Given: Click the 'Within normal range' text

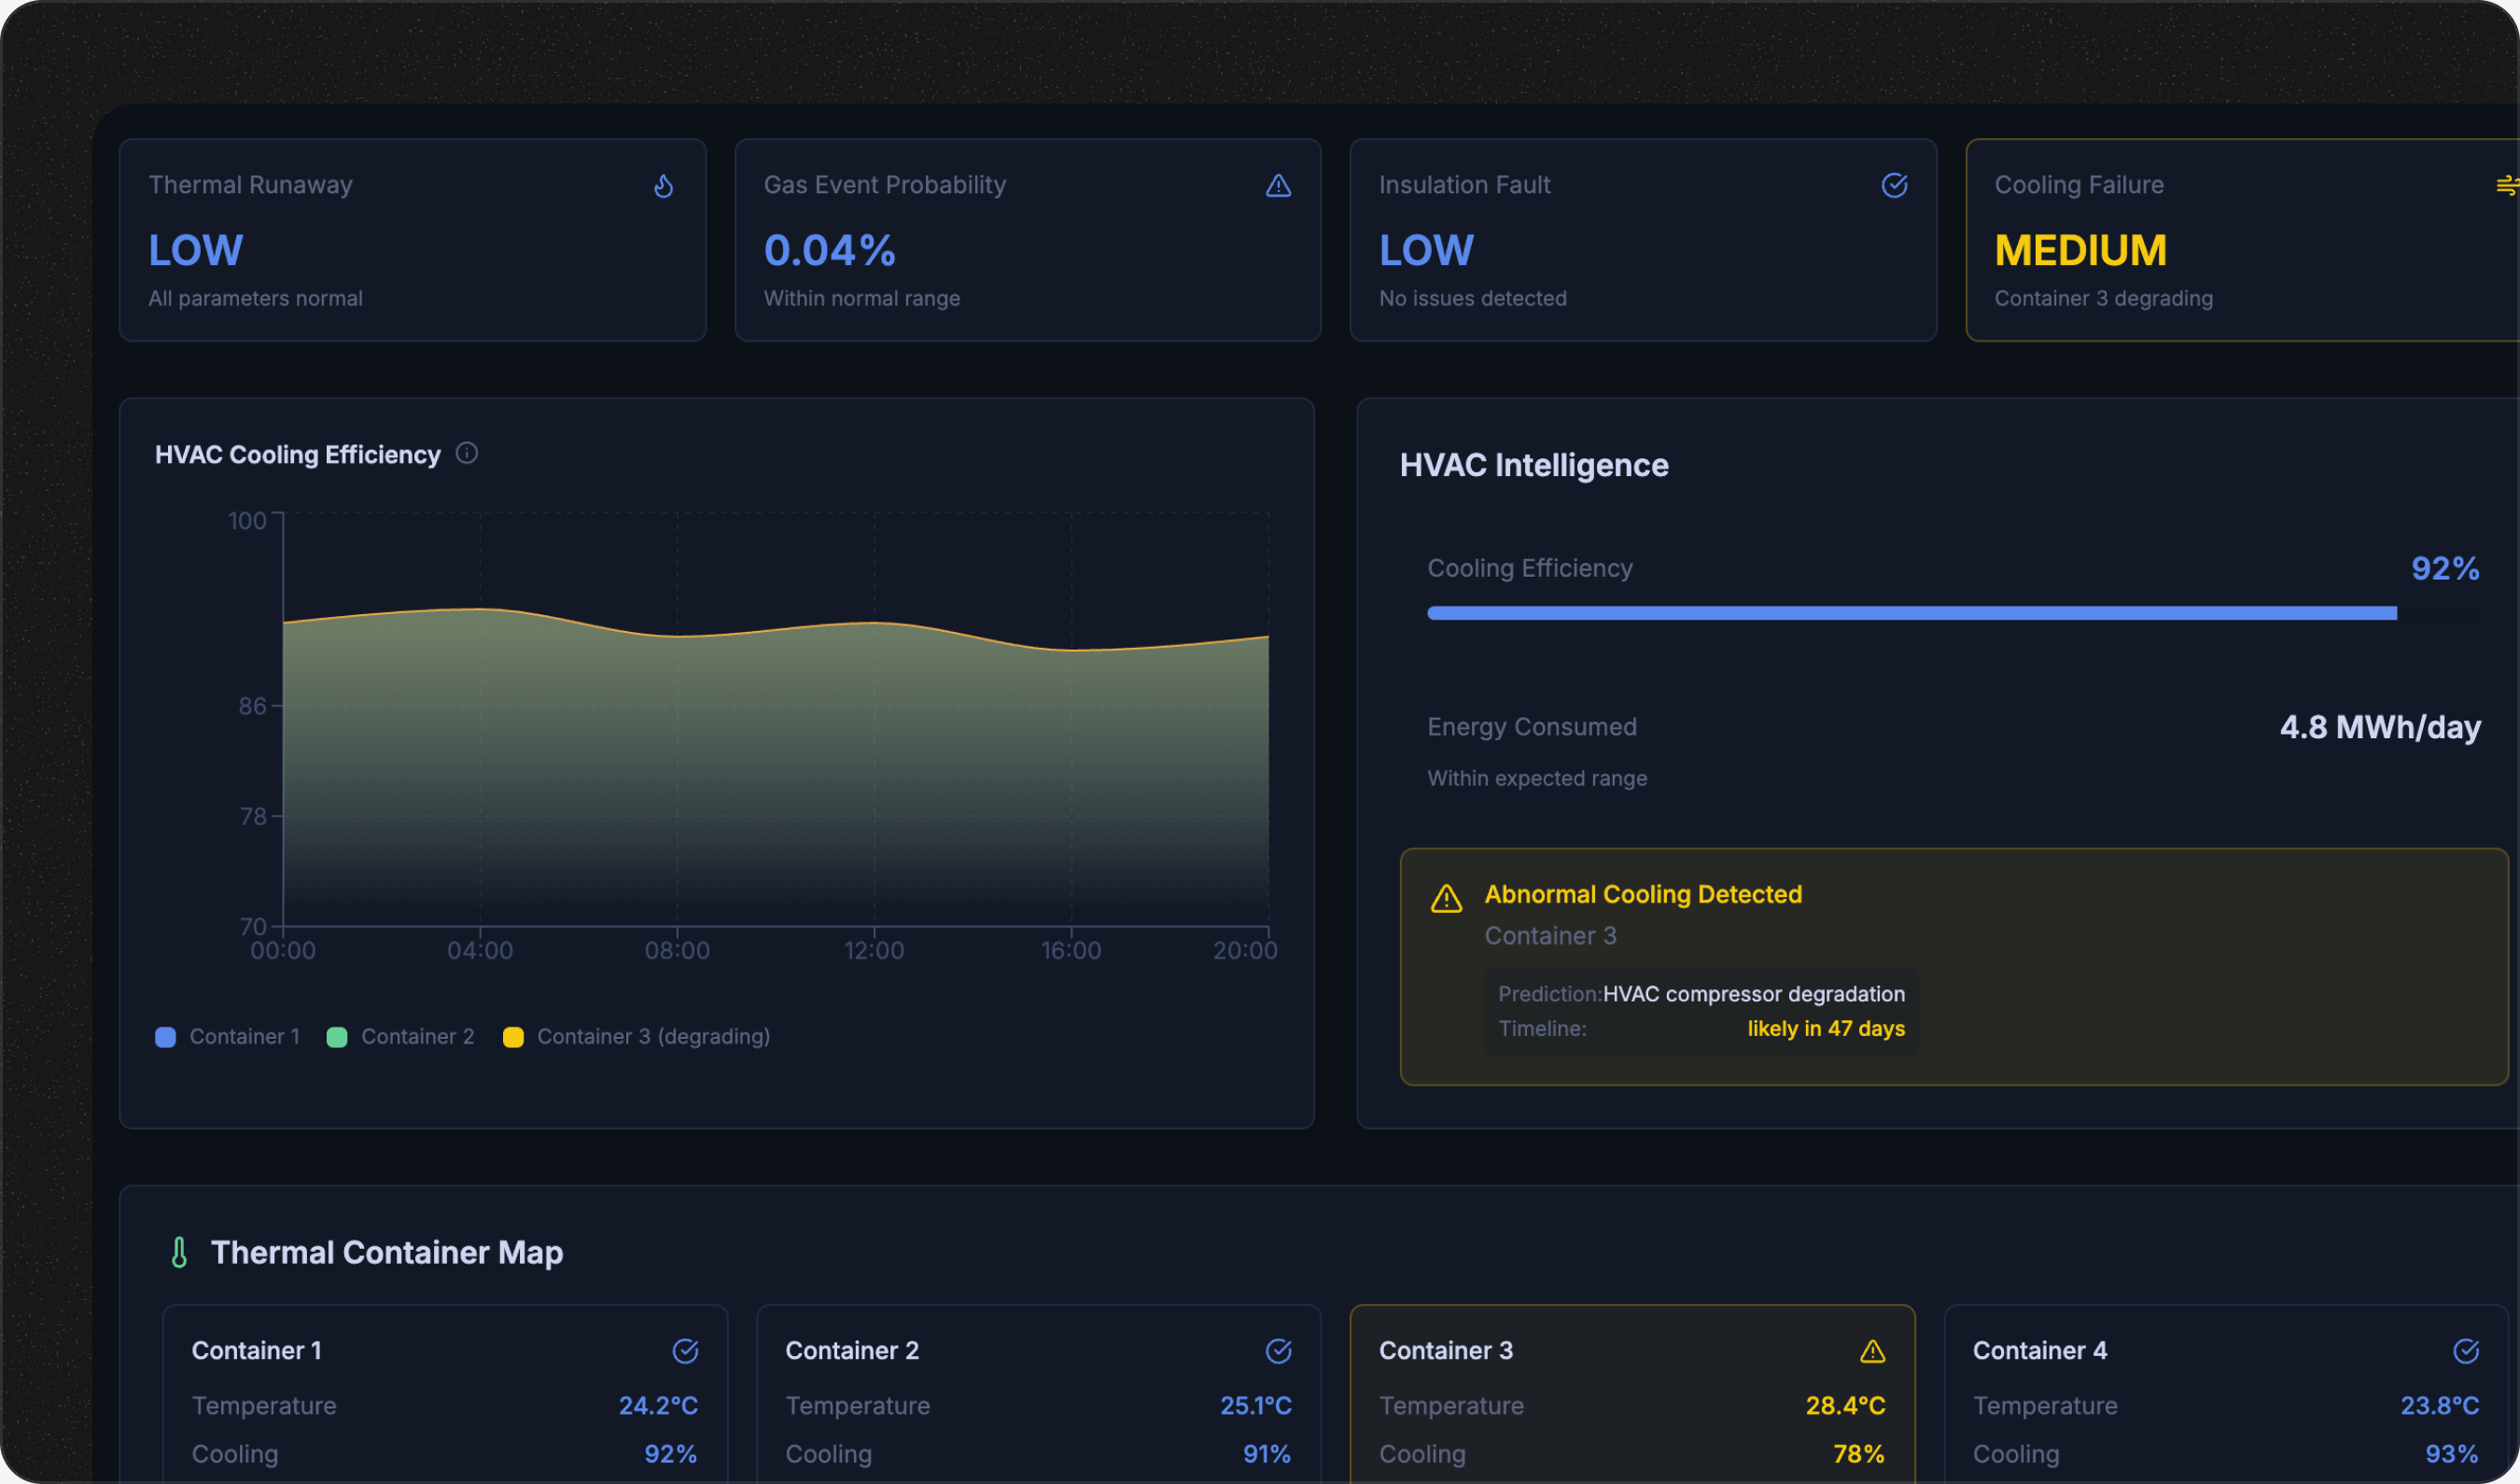Looking at the screenshot, I should (862, 298).
